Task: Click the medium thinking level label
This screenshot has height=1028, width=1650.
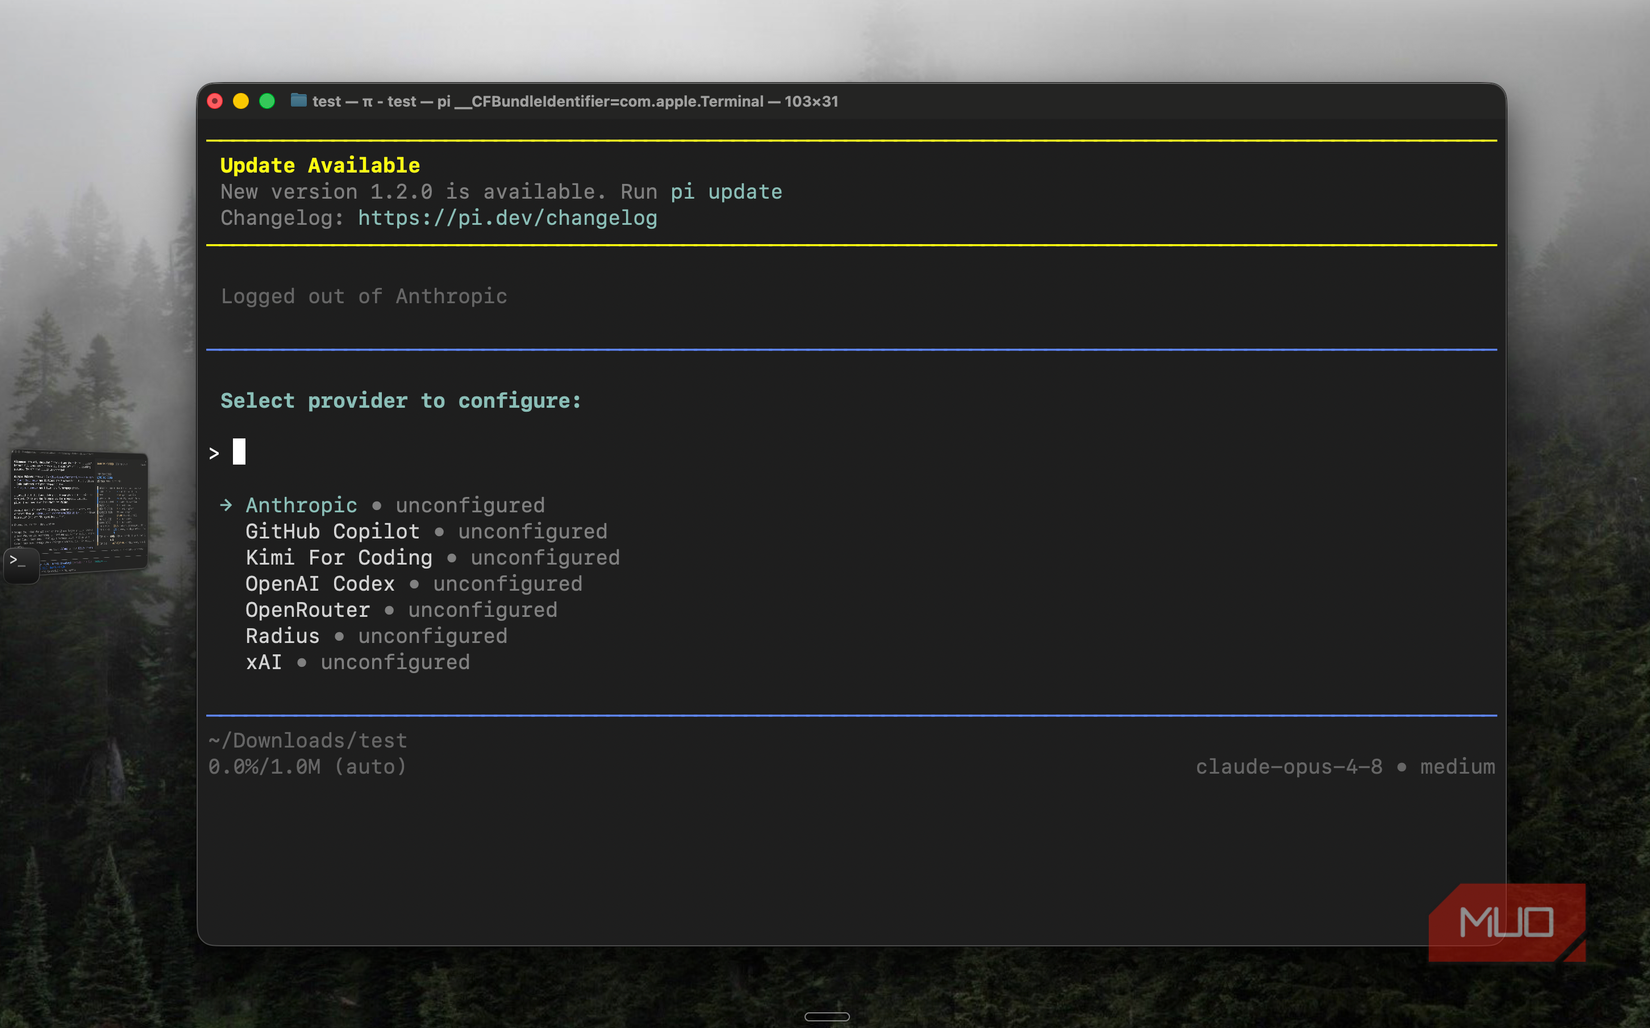Action: [x=1457, y=767]
